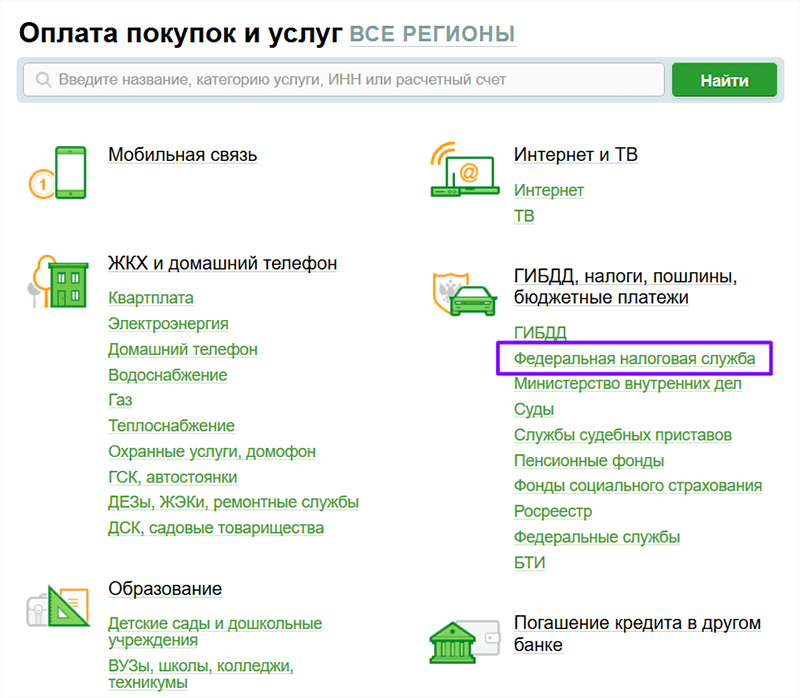Open Охранные услуги, домофон link

(x=212, y=452)
